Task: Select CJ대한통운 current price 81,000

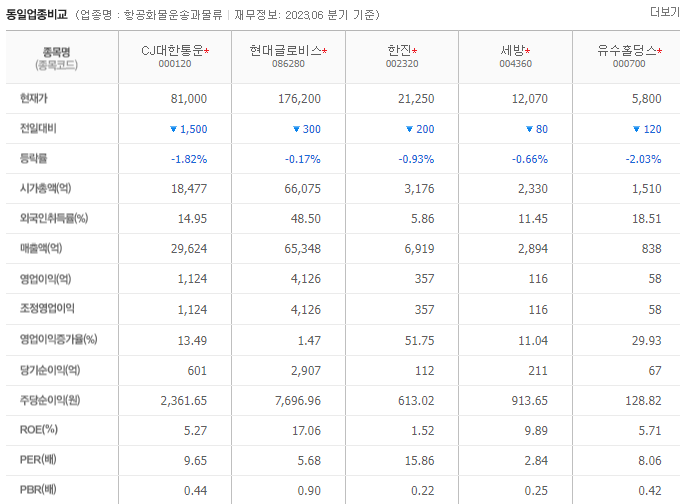Action: [x=189, y=99]
